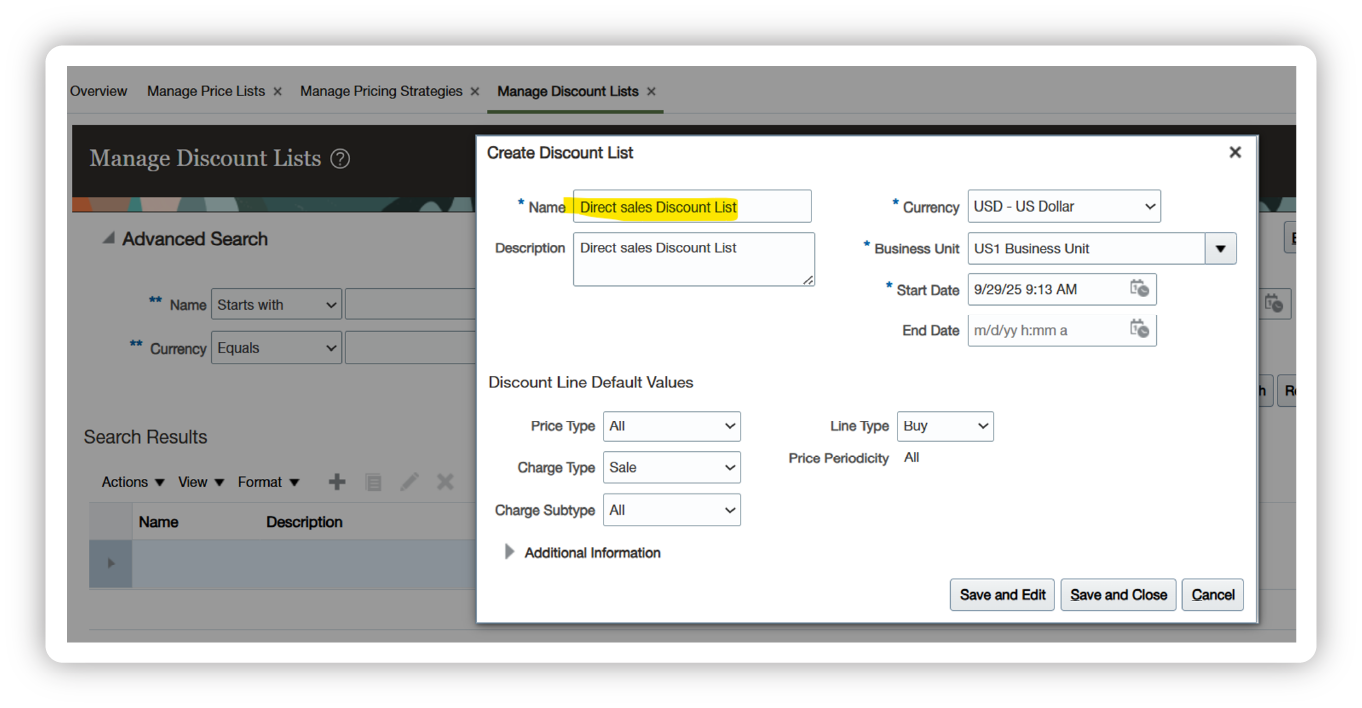The image size is (1362, 708).
Task: Expand the Additional Information section
Action: [510, 552]
